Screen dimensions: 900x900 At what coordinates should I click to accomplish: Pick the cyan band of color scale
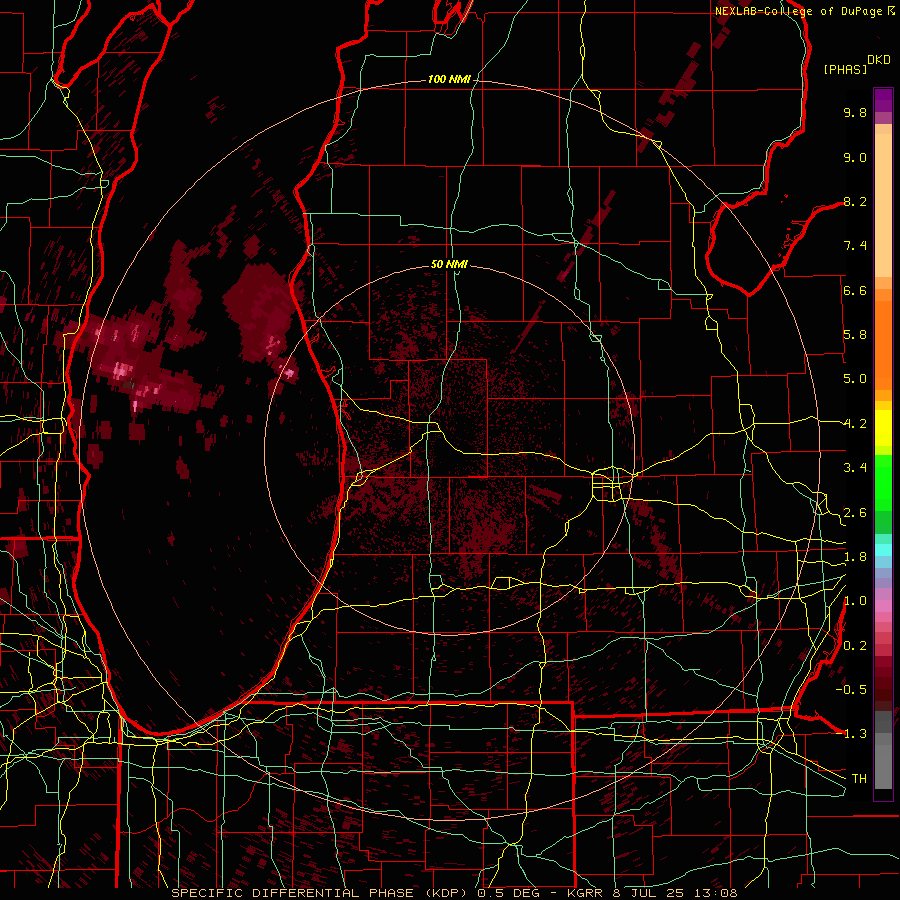pyautogui.click(x=883, y=550)
